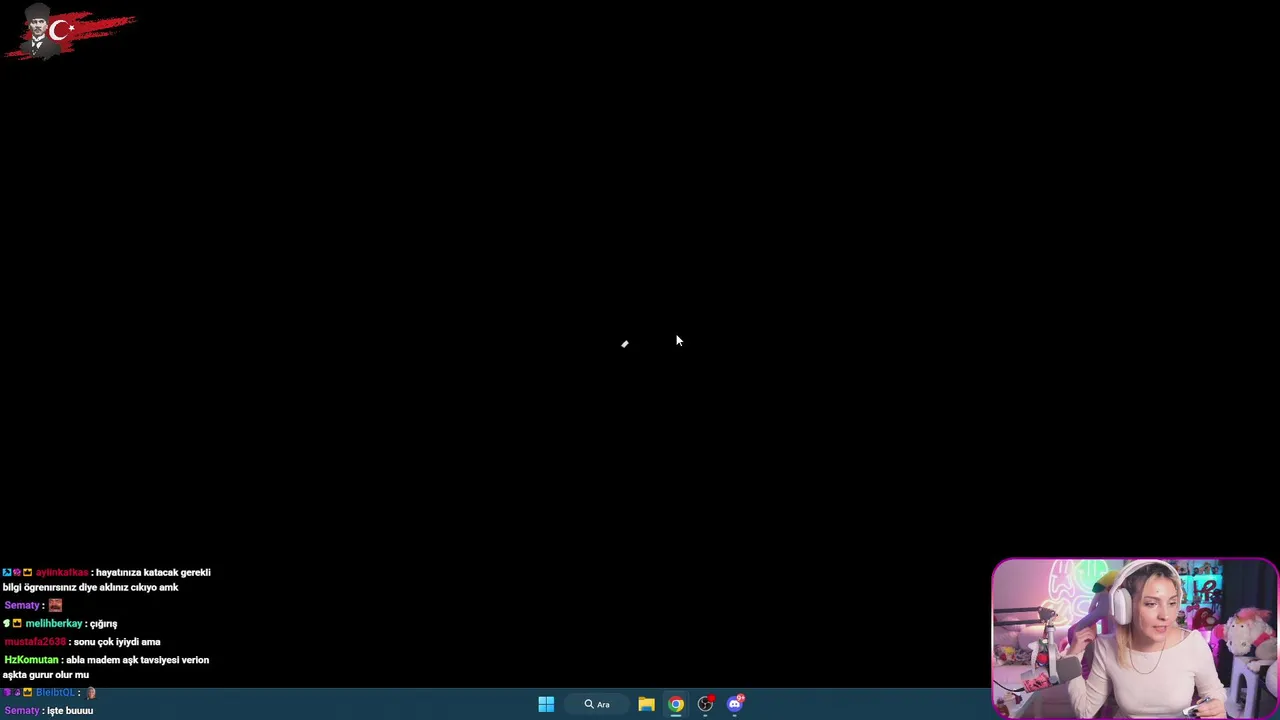
Task: Click the streamer webcam overlay
Action: coord(1134,638)
